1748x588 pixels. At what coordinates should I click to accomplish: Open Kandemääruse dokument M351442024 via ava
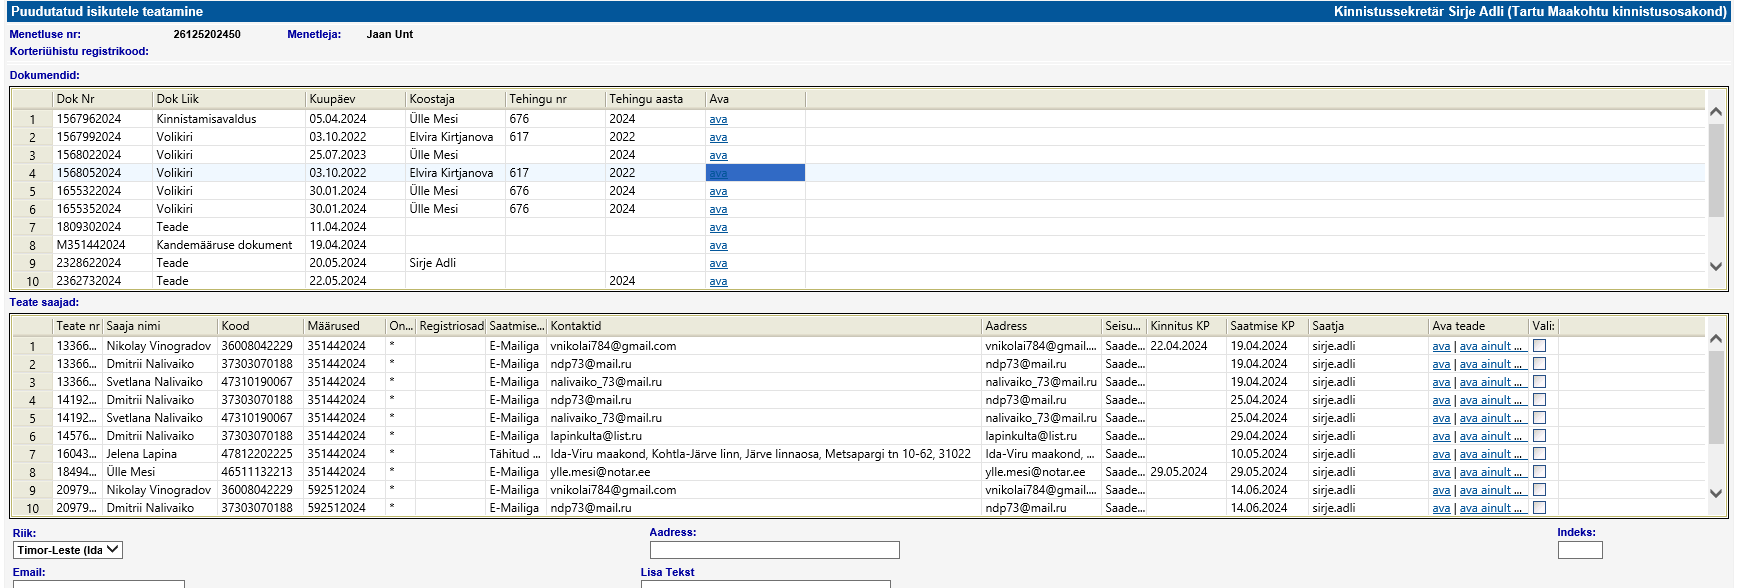tap(718, 245)
